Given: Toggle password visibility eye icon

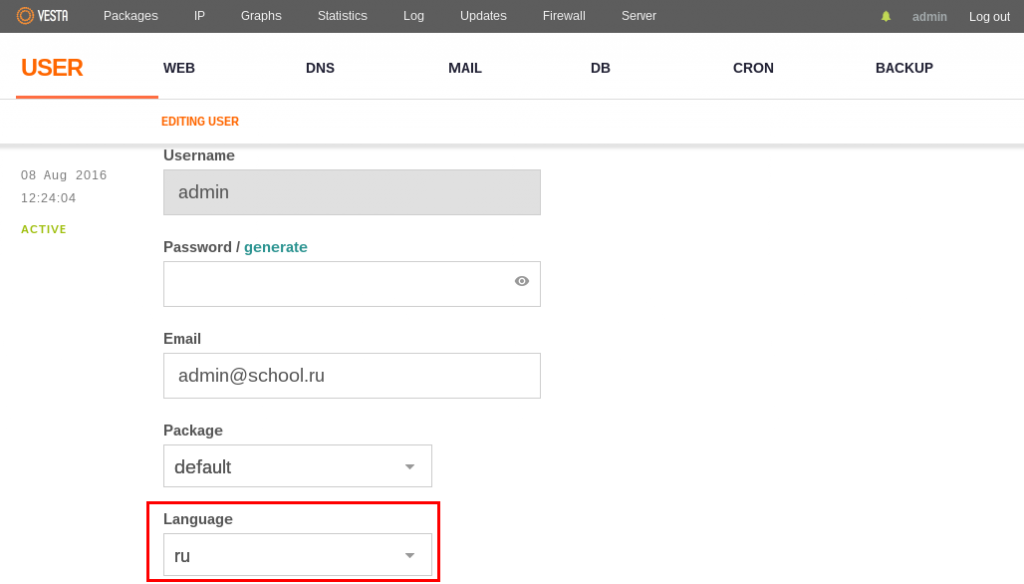Looking at the screenshot, I should pyautogui.click(x=521, y=281).
